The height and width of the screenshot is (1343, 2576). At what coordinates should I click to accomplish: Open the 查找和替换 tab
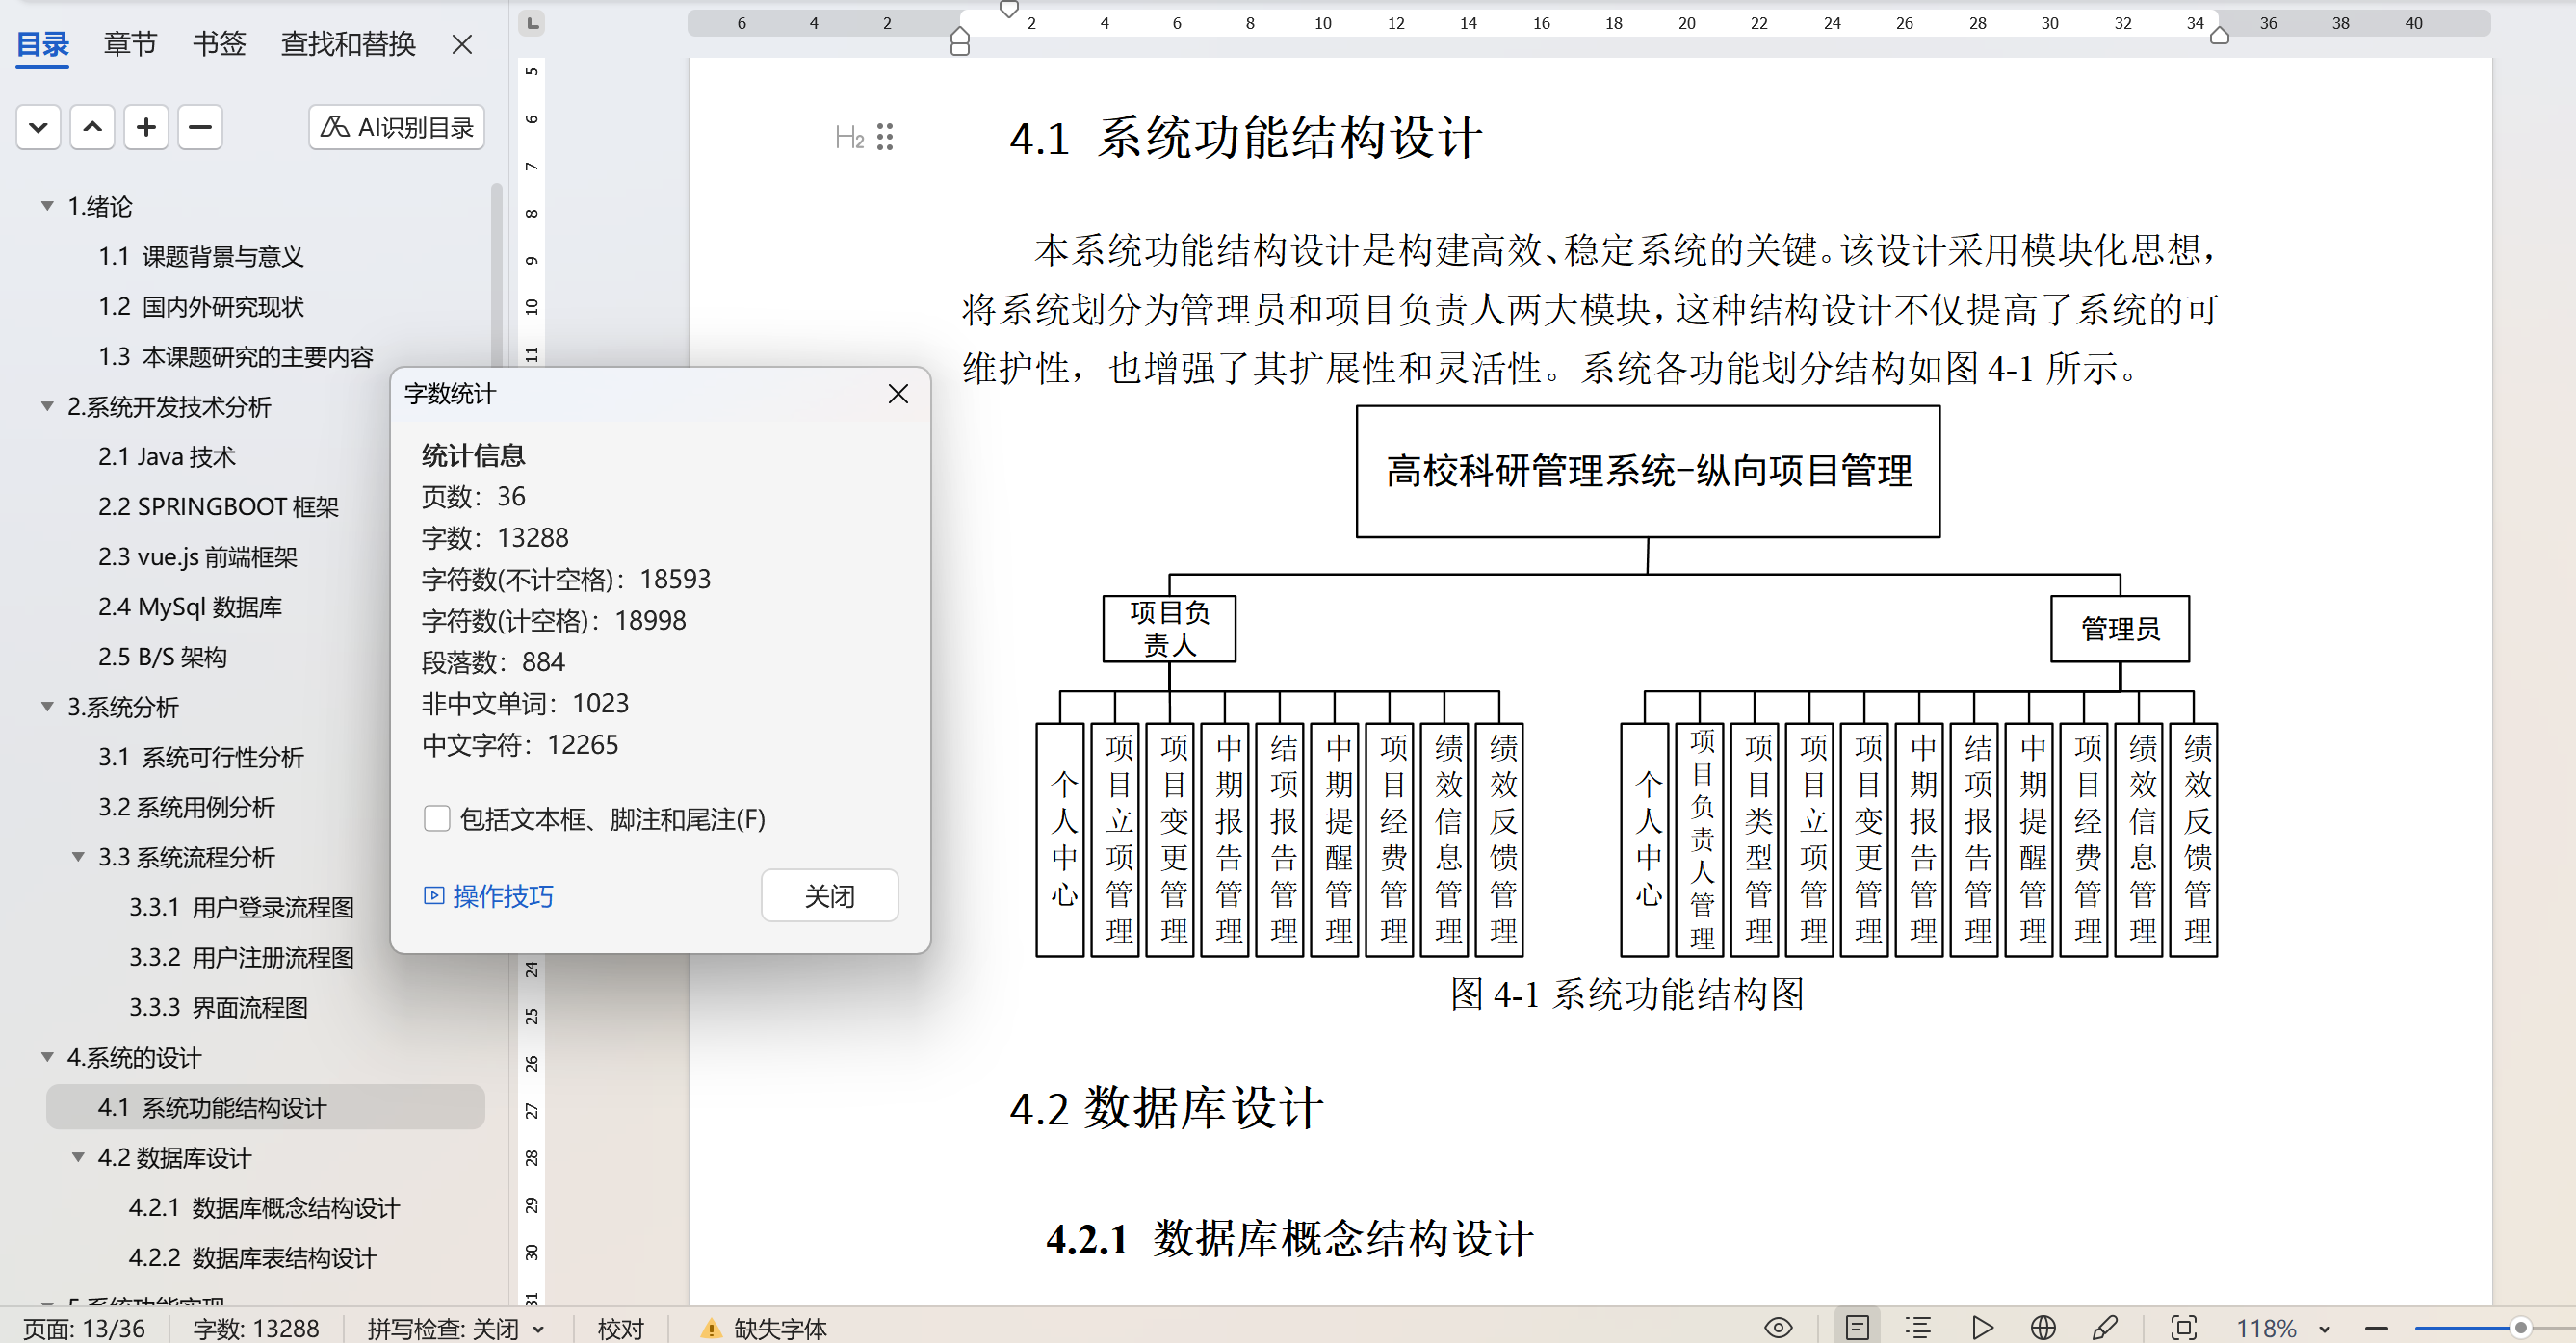tap(347, 44)
